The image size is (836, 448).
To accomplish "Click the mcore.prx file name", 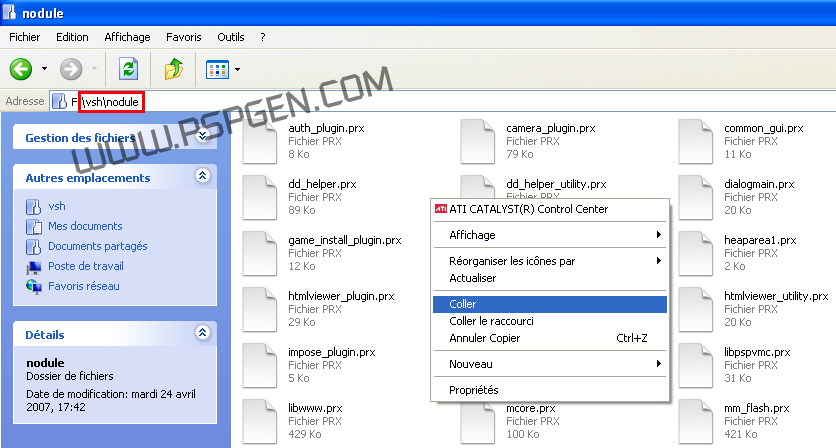I will click(x=530, y=408).
